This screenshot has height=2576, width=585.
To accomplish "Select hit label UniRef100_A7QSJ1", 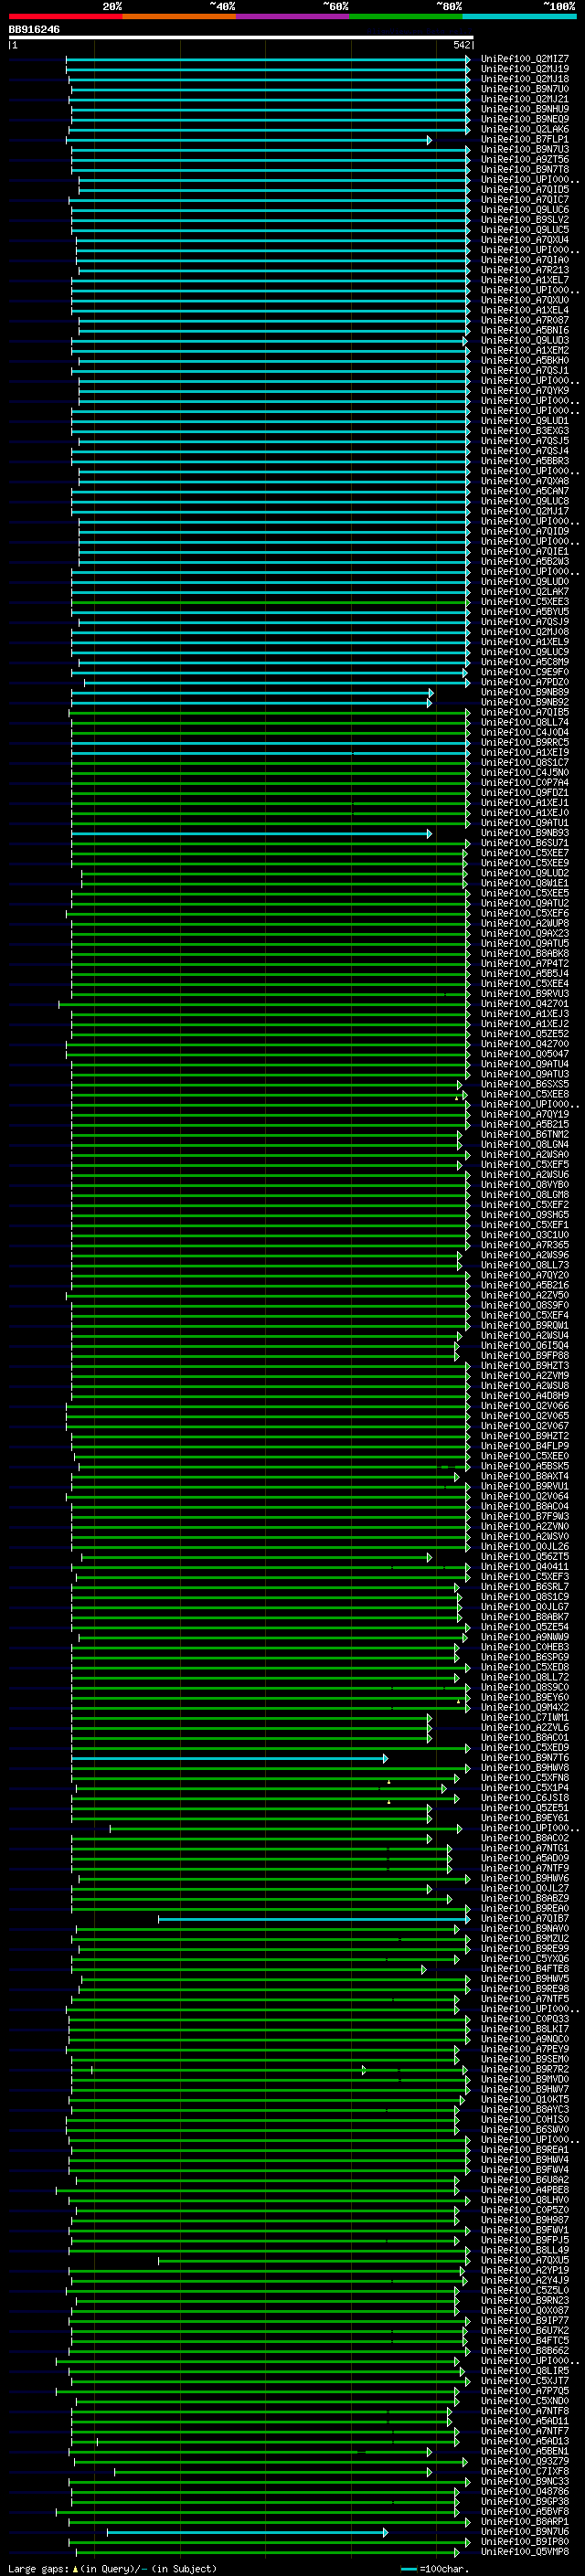I will (525, 371).
